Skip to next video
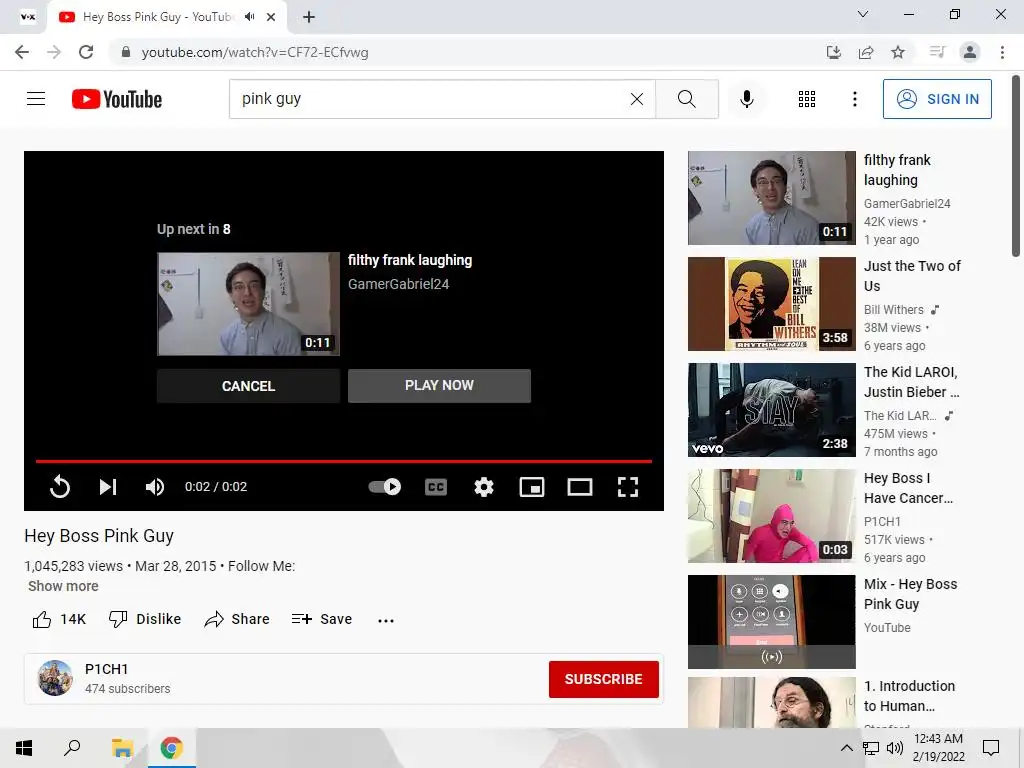The height and width of the screenshot is (768, 1024). point(108,487)
